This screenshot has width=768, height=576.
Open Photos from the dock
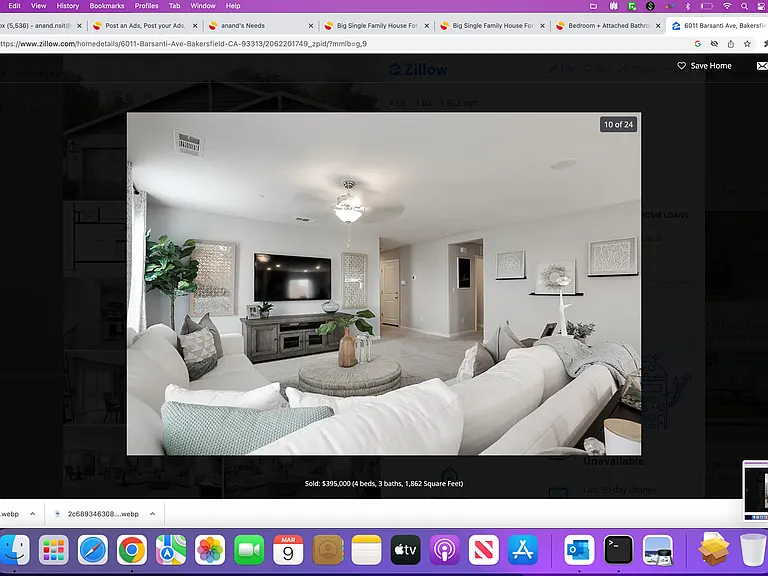210,550
